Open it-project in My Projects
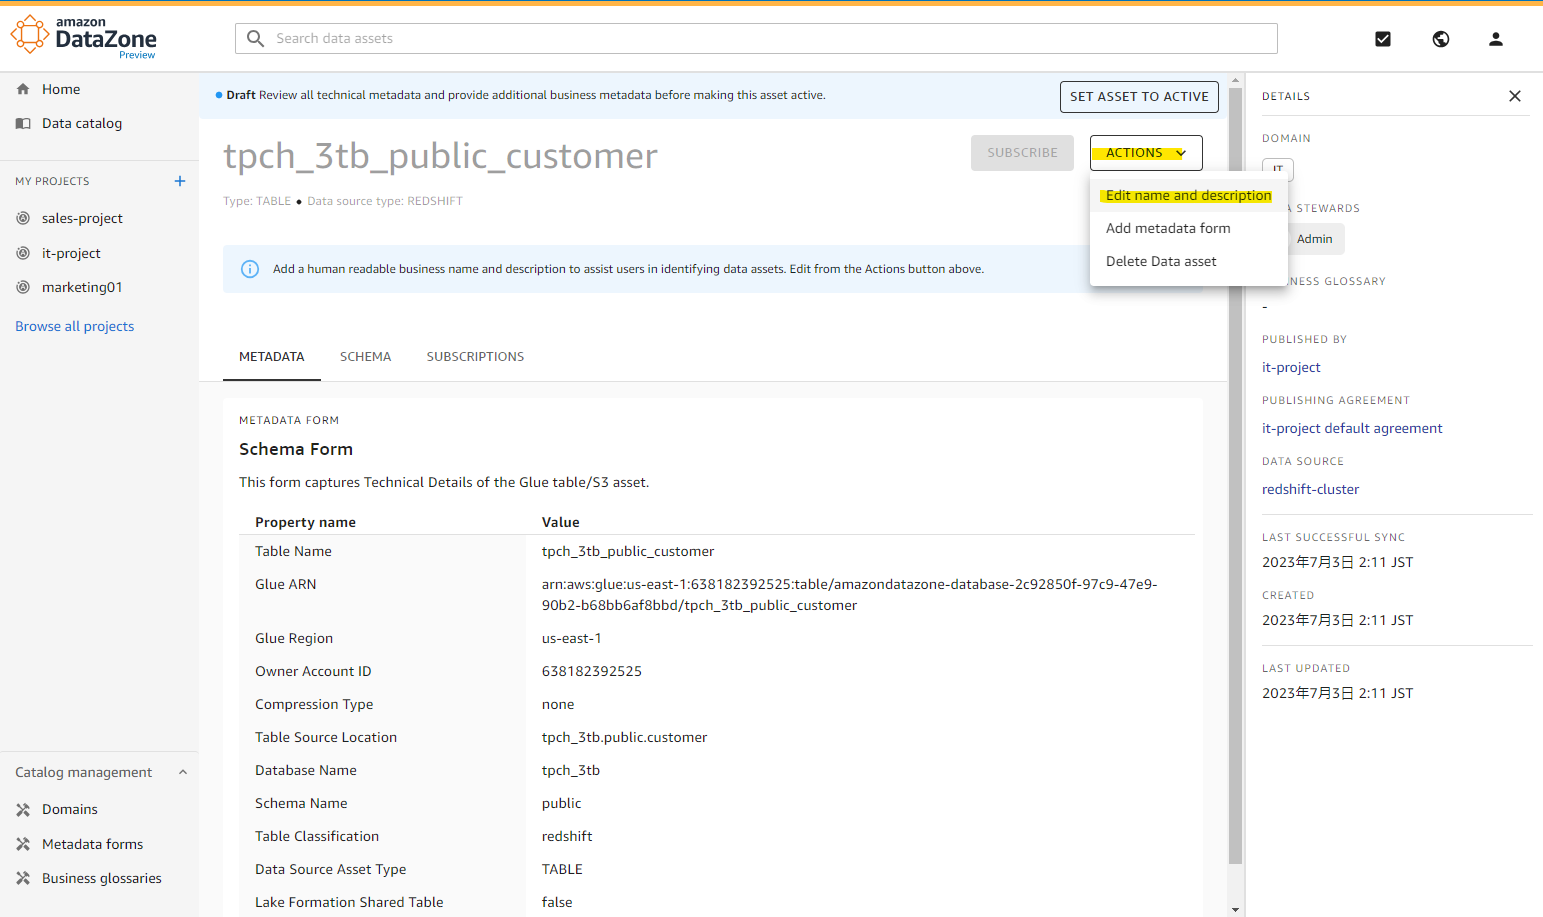The height and width of the screenshot is (917, 1543). click(71, 253)
